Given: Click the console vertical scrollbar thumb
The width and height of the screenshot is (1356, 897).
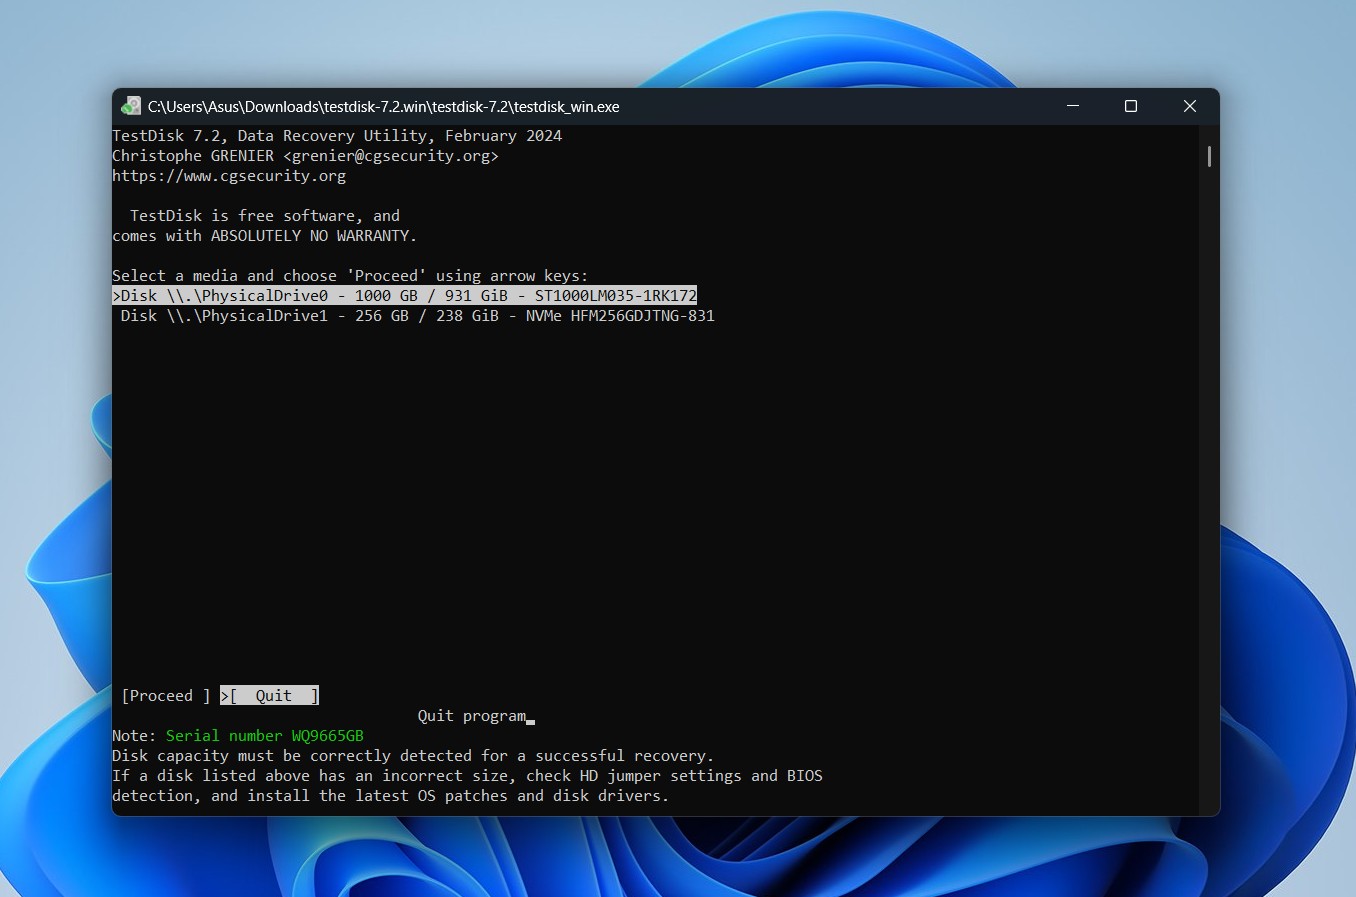Looking at the screenshot, I should coord(1209,156).
